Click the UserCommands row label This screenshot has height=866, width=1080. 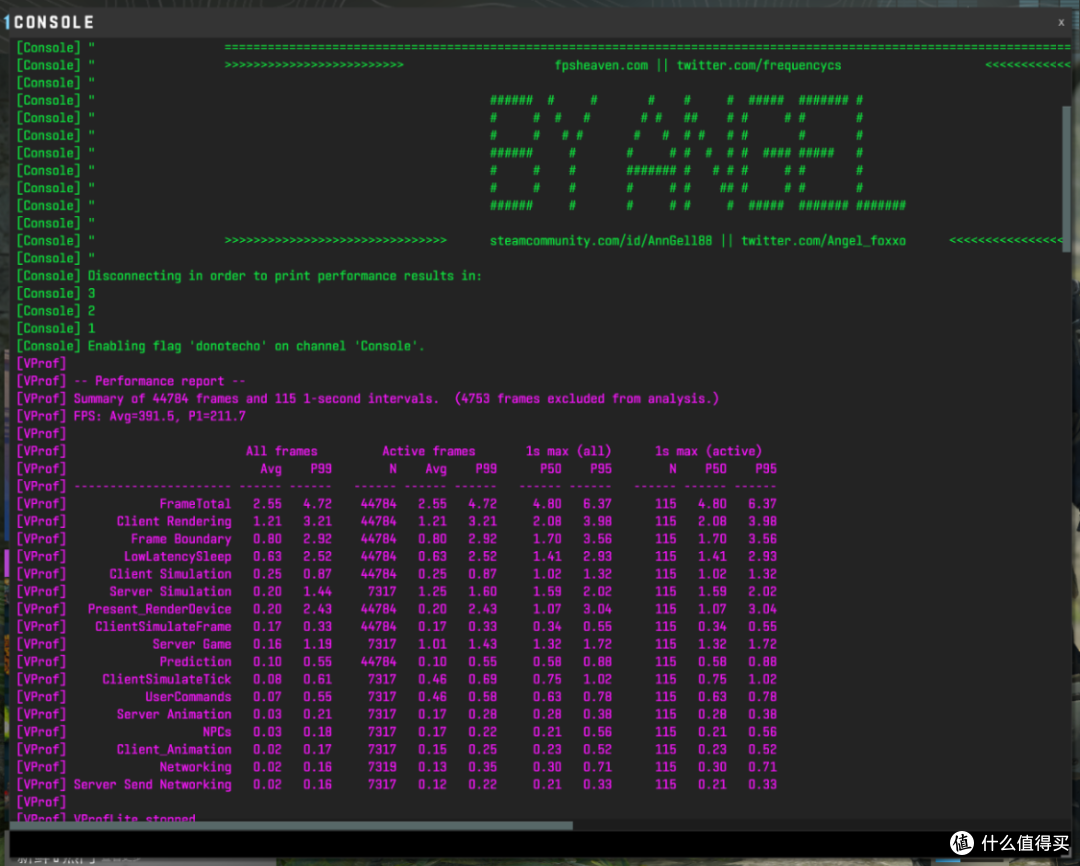coord(188,697)
